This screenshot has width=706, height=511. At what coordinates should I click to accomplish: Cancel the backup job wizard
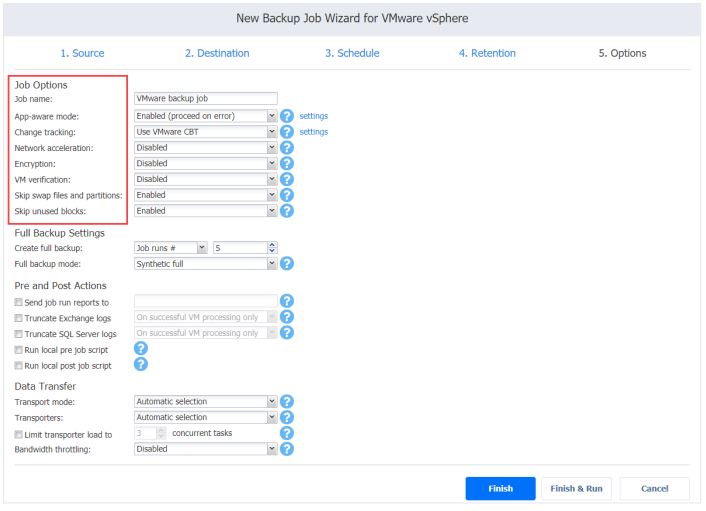[x=655, y=488]
